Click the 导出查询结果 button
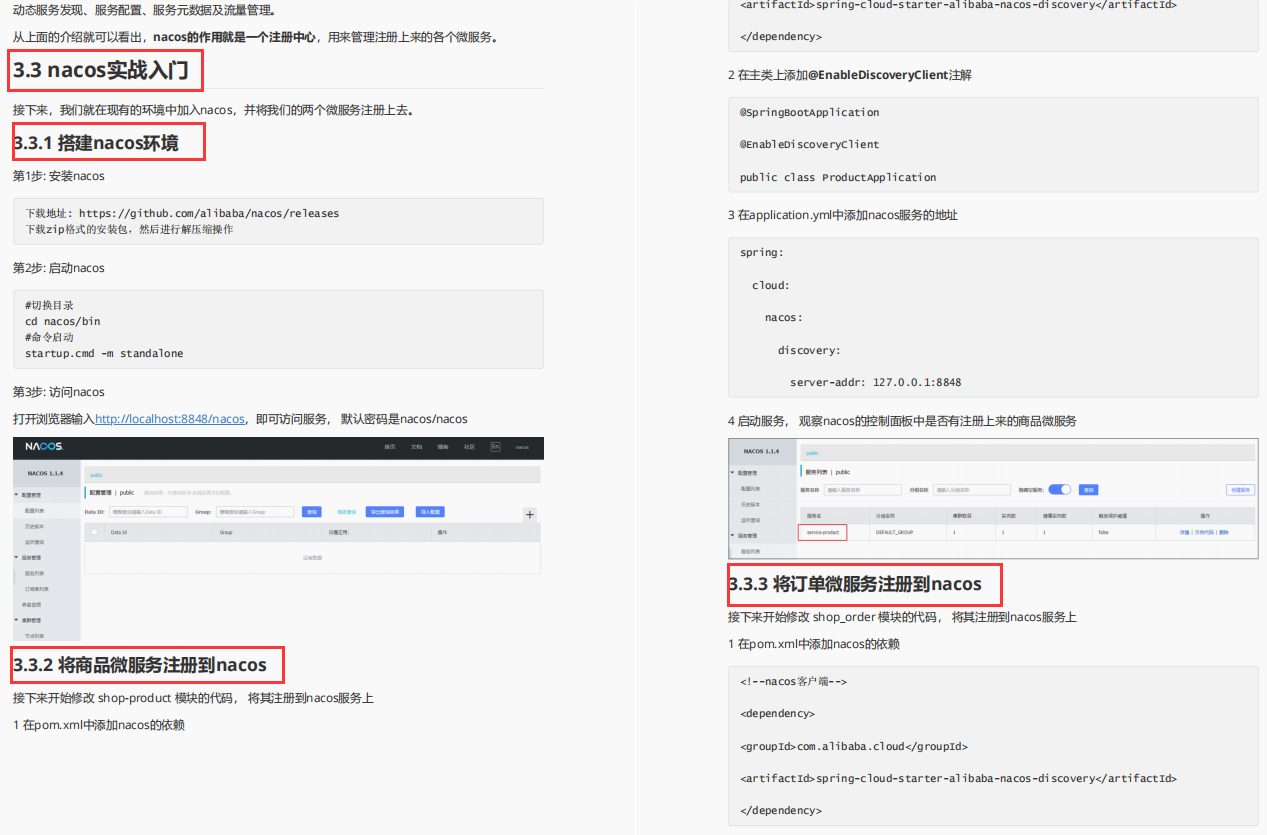Image resolution: width=1267 pixels, height=835 pixels. pyautogui.click(x=385, y=512)
